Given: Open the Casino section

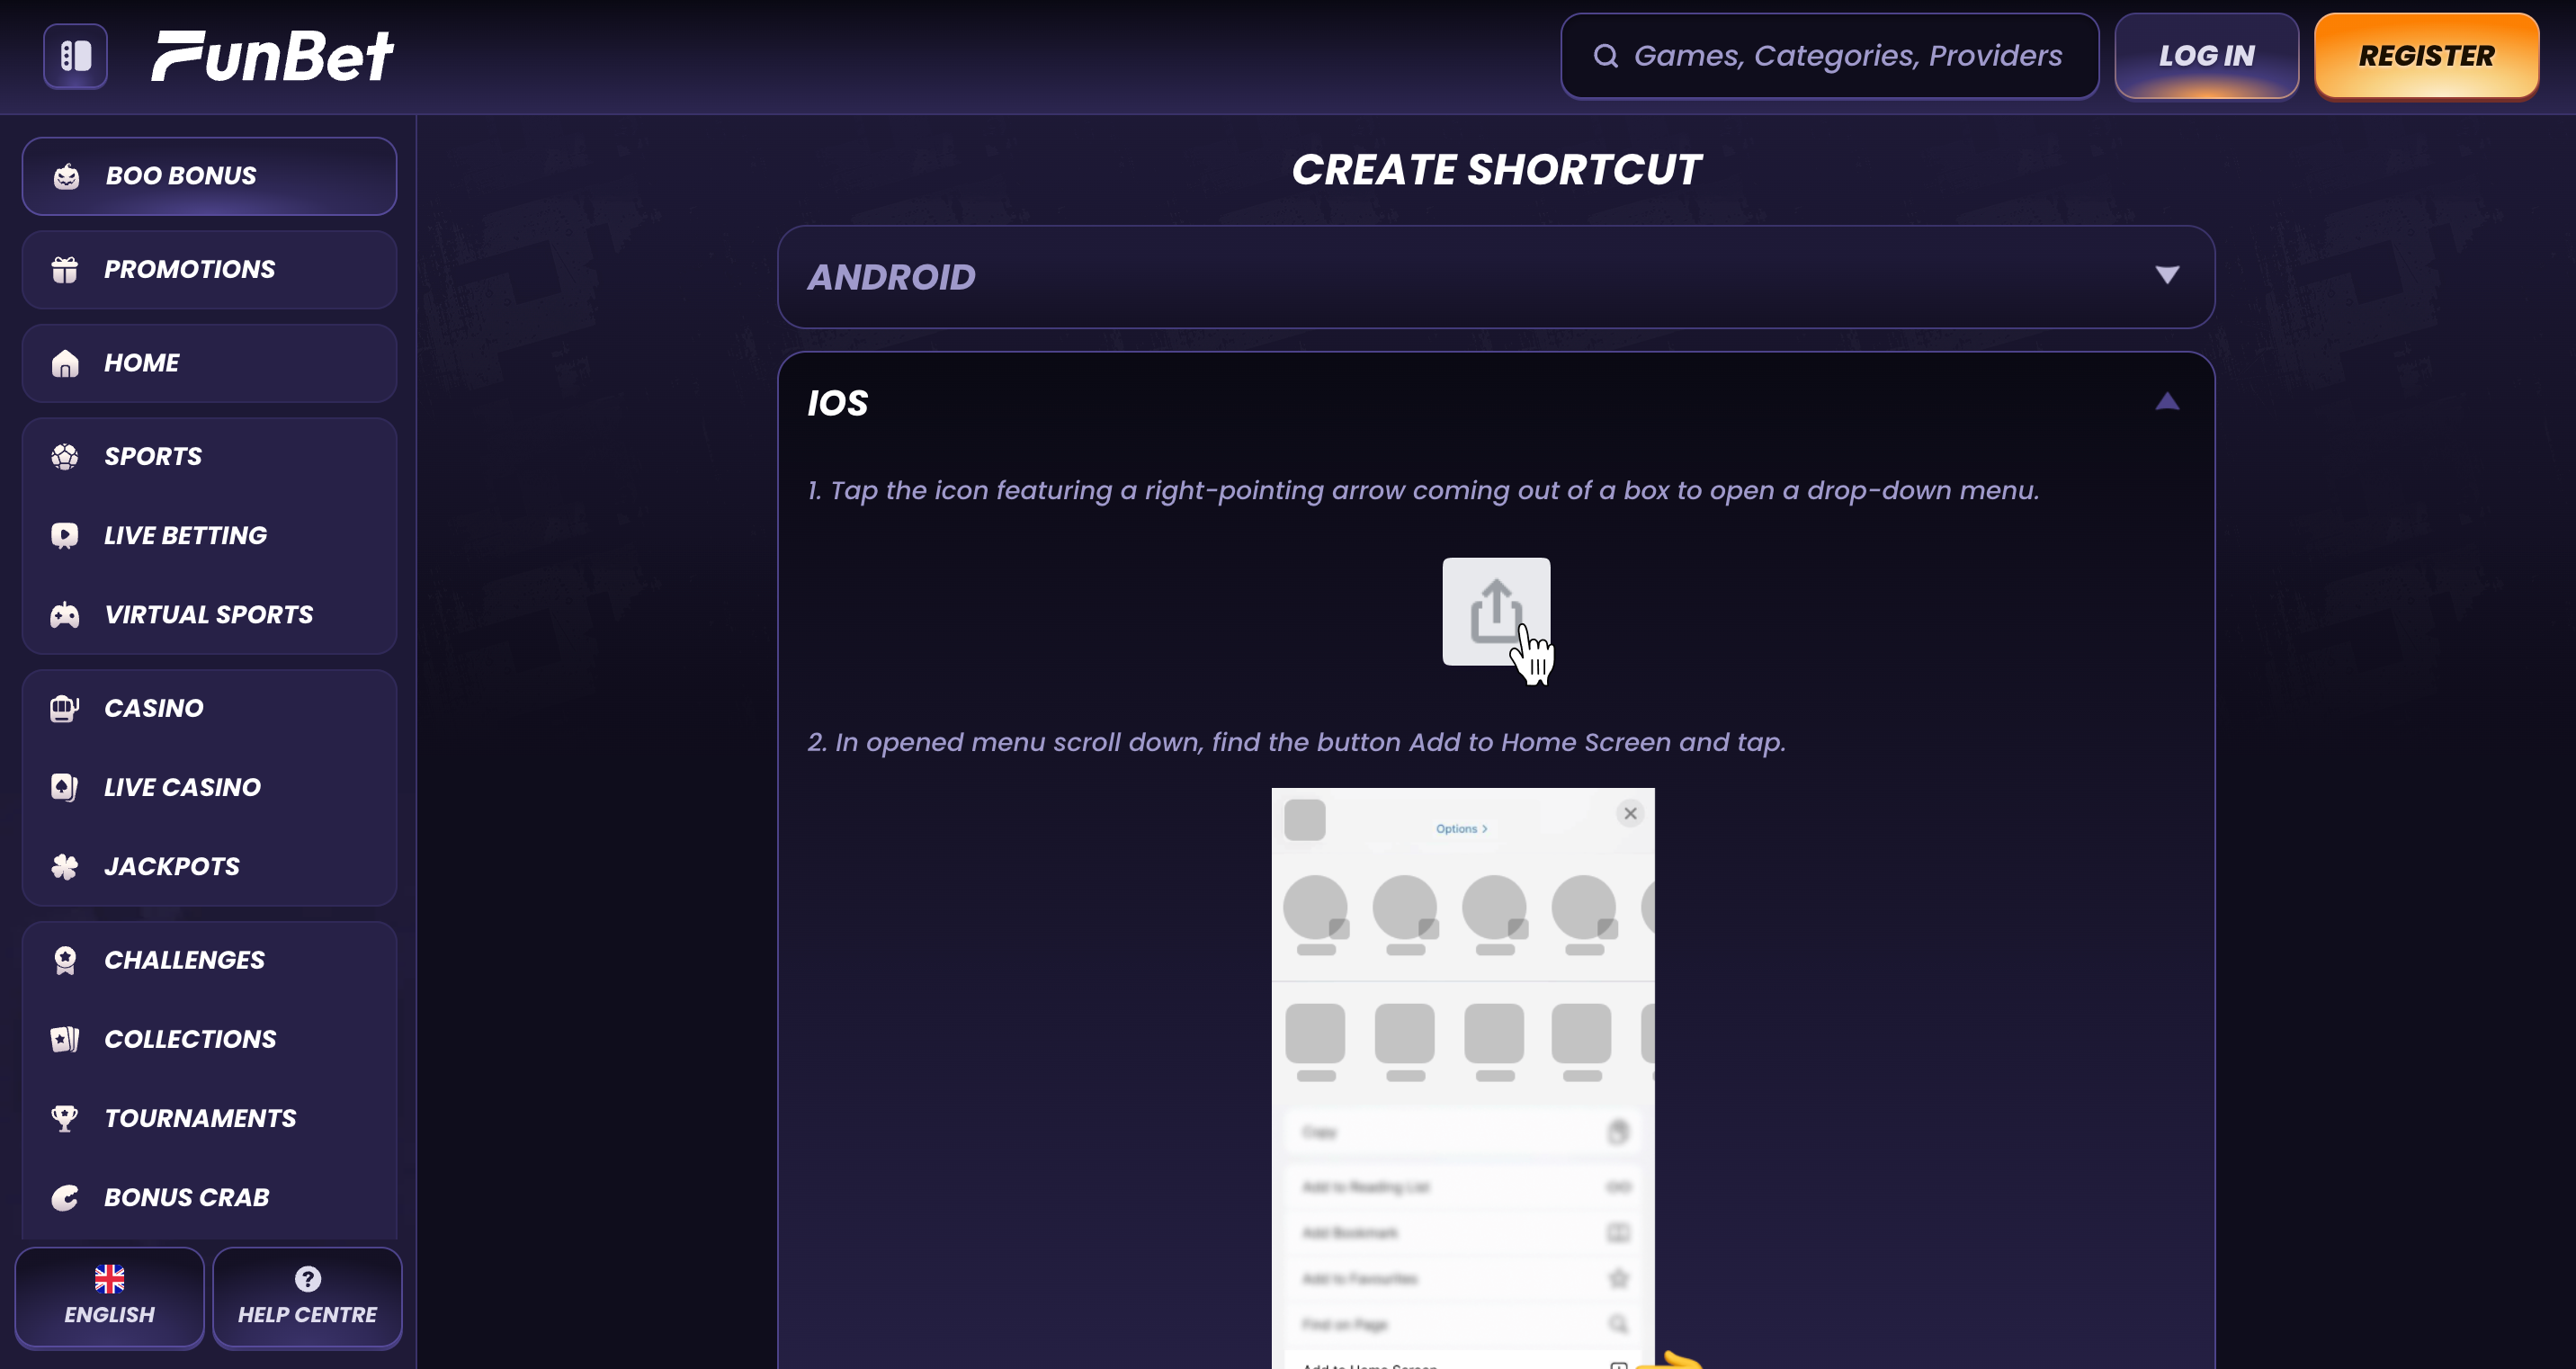Looking at the screenshot, I should pos(209,709).
